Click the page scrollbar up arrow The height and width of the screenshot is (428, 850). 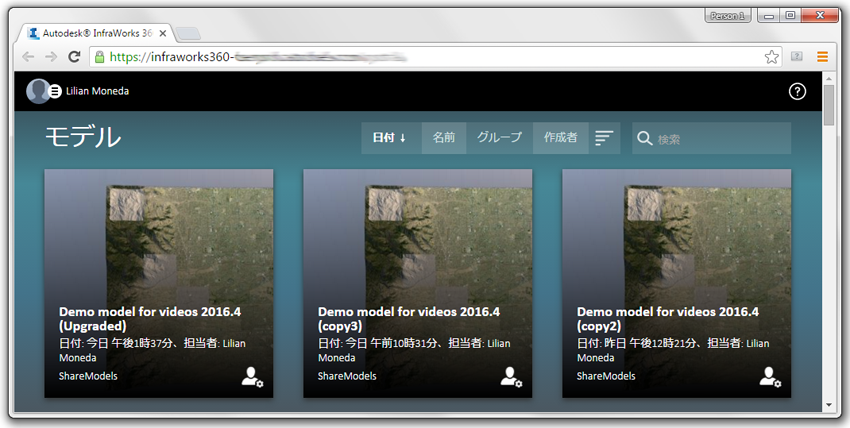(x=829, y=79)
